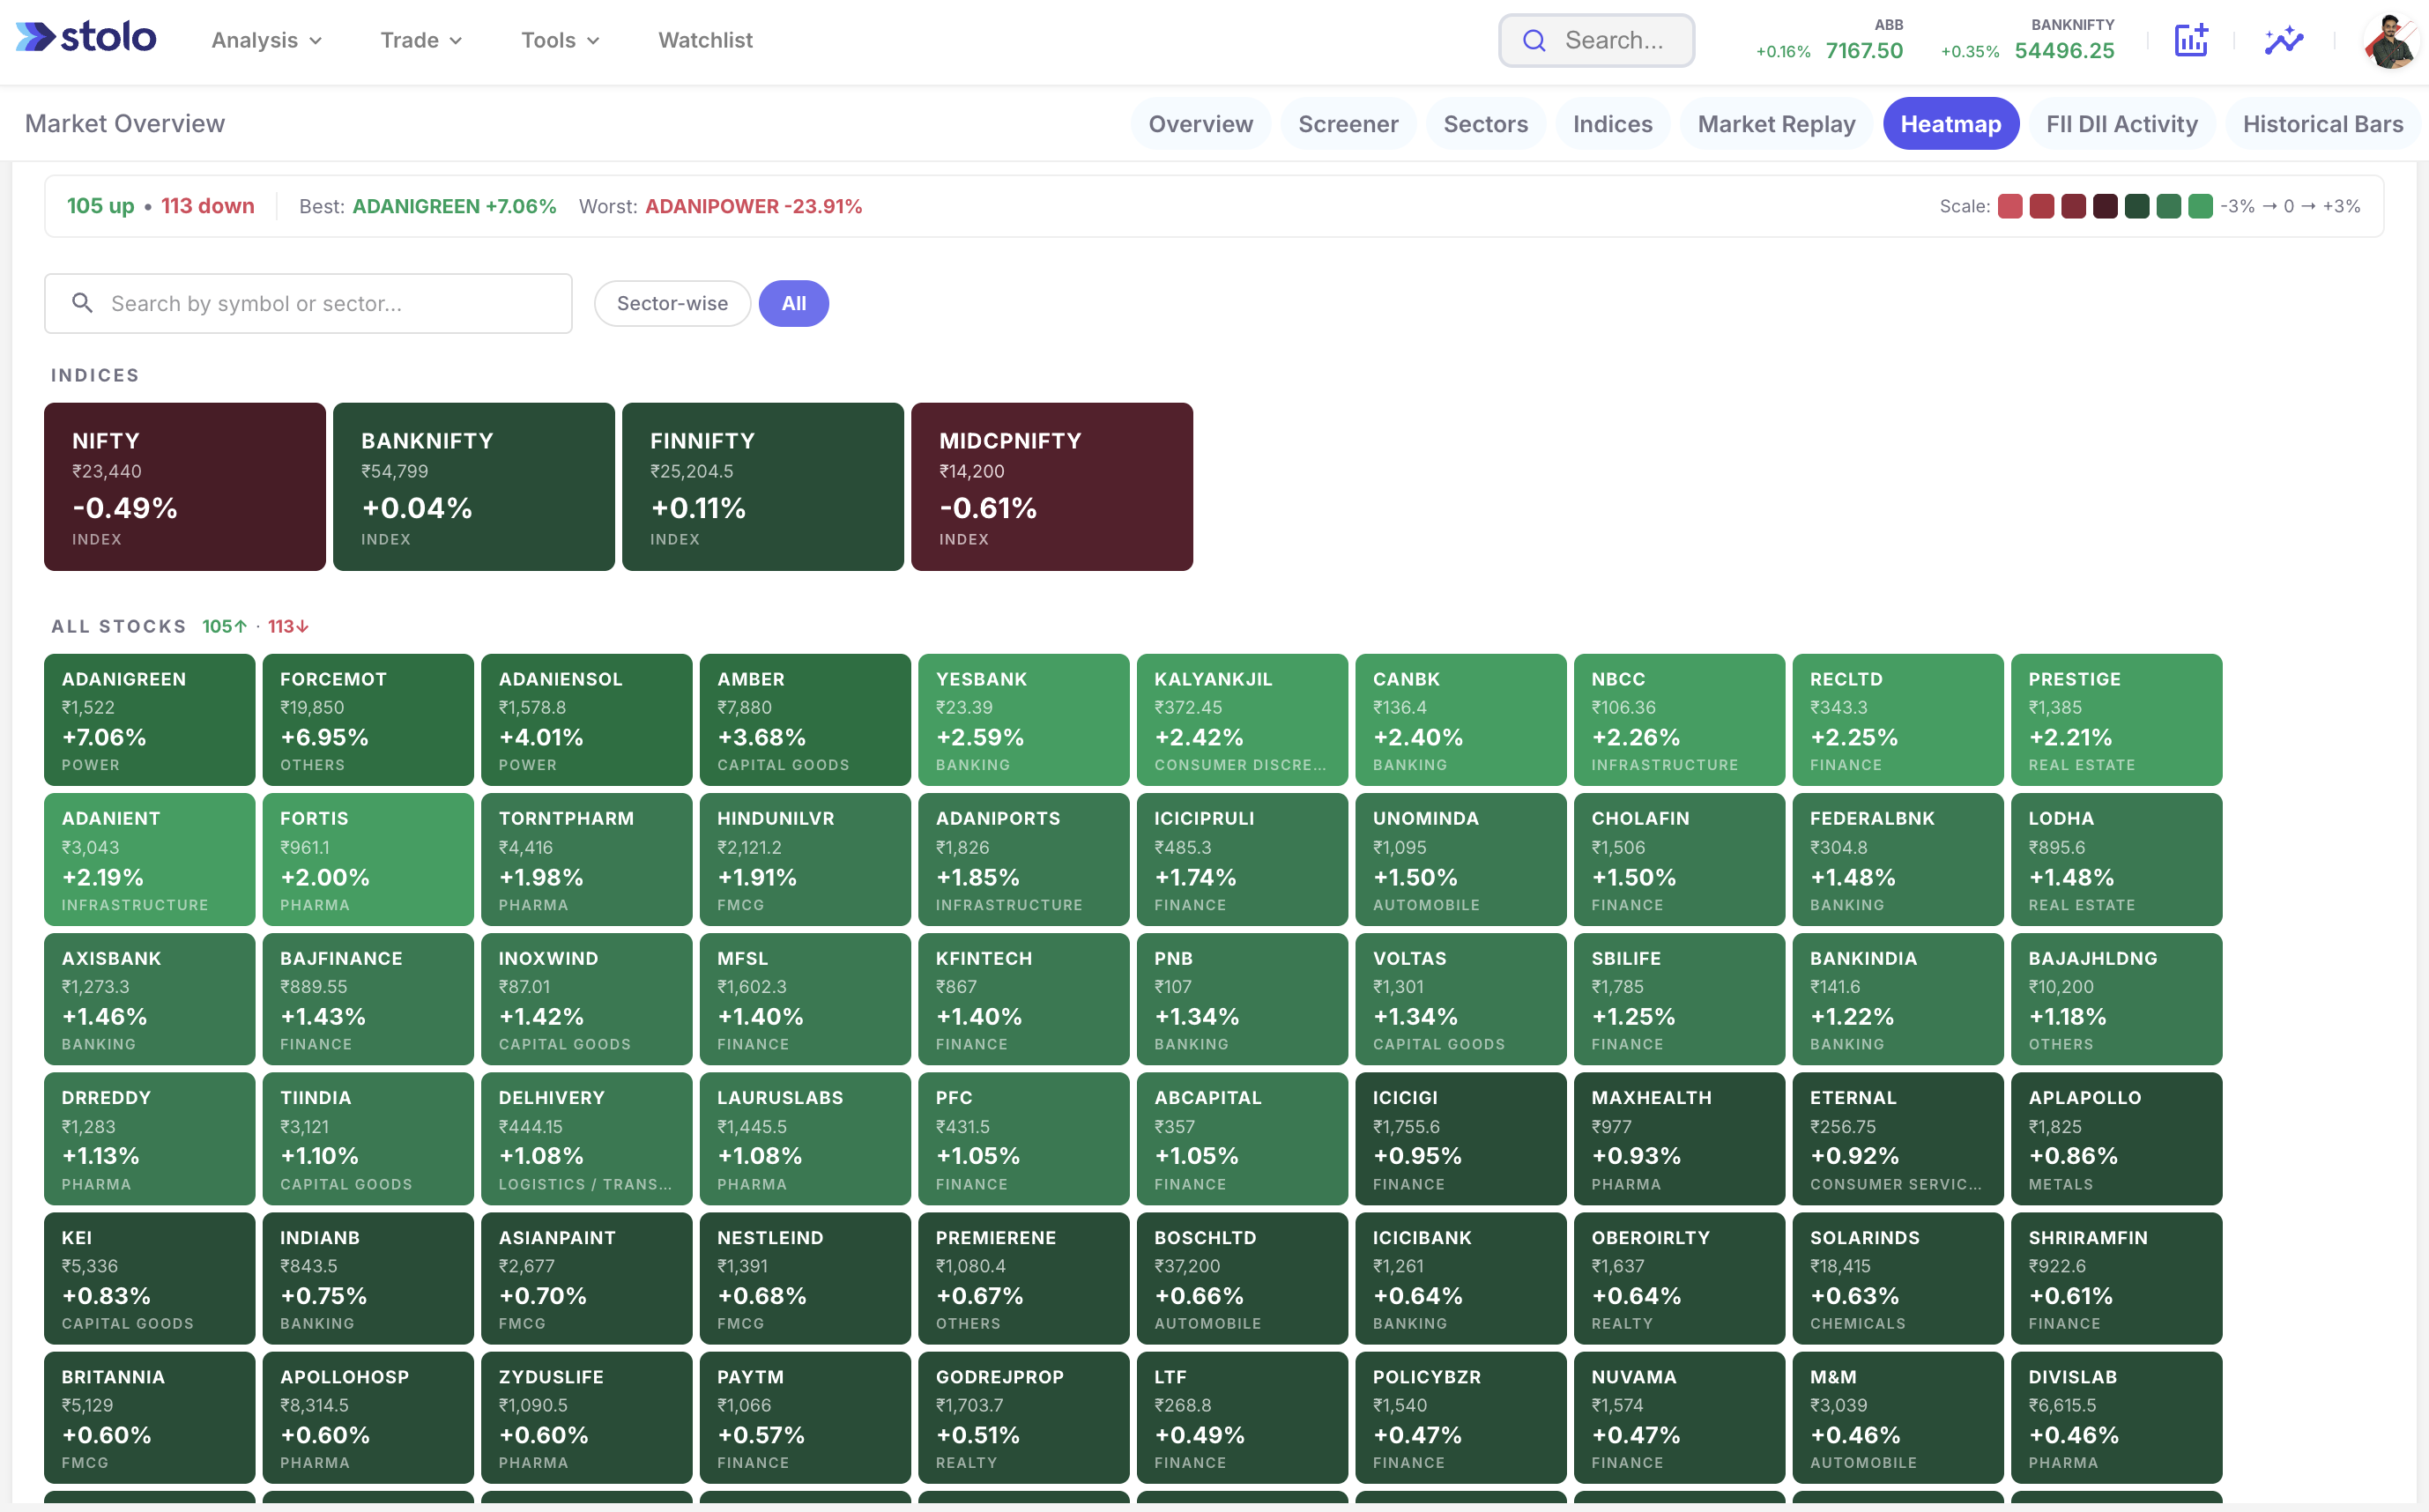Open the BAJFINANCE tile
2429x1512 pixels.
[x=368, y=999]
